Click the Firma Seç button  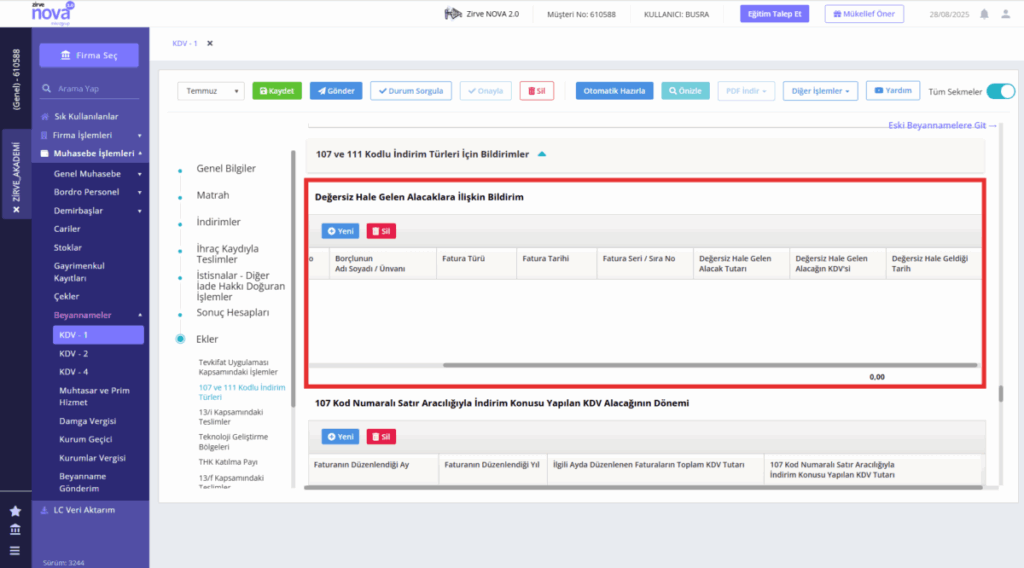tap(89, 55)
